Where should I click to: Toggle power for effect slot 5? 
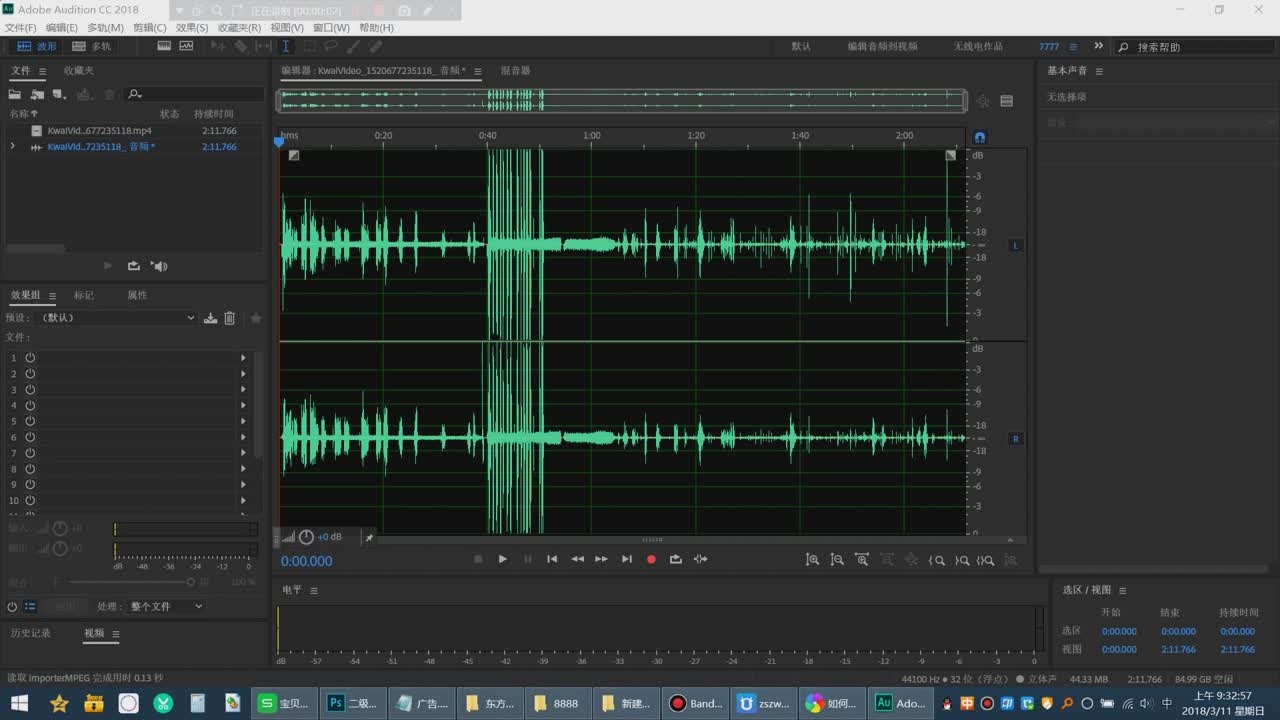pos(30,421)
